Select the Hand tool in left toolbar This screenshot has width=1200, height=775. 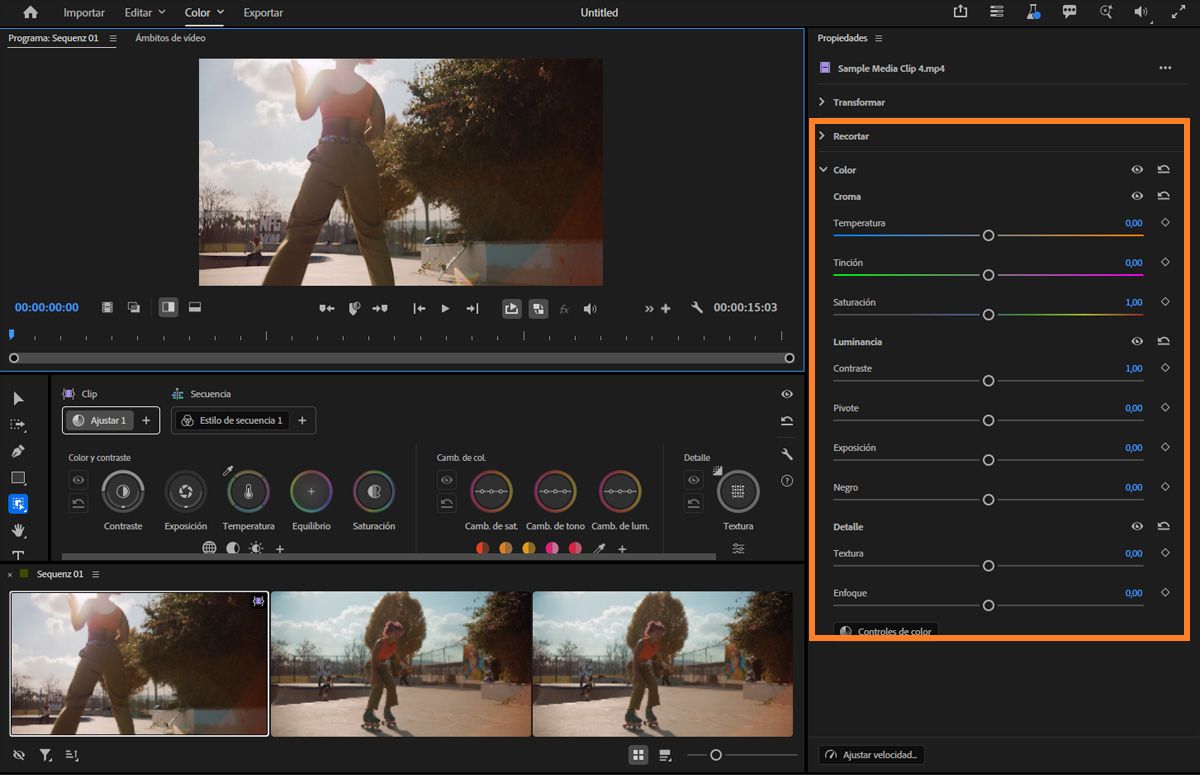pos(18,530)
